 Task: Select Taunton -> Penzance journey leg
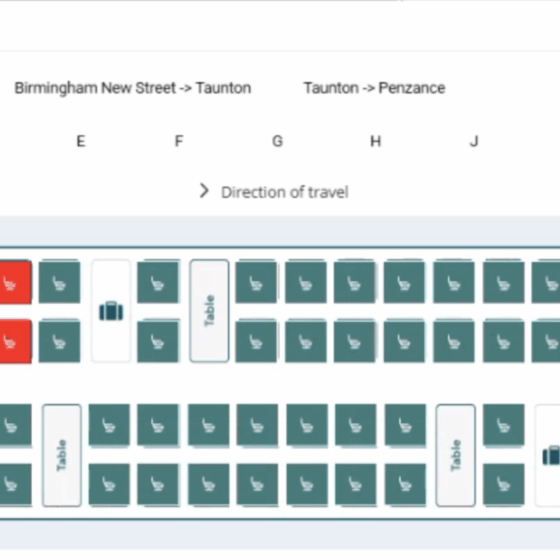pos(374,88)
